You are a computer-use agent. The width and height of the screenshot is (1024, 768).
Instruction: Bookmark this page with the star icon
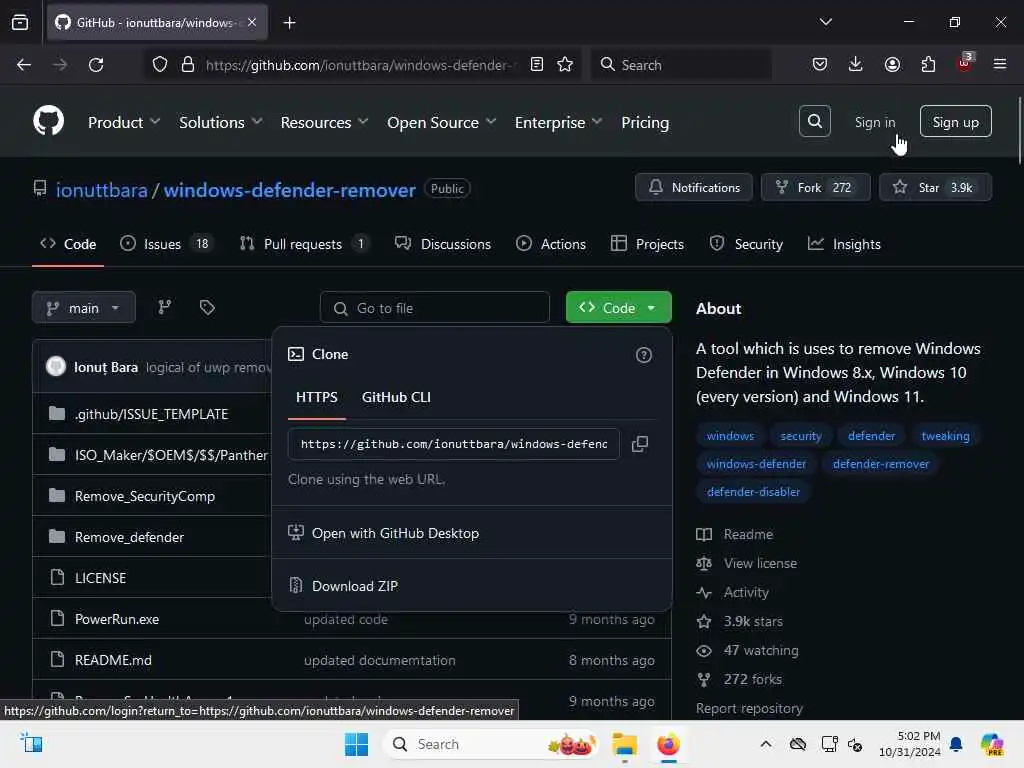(565, 65)
